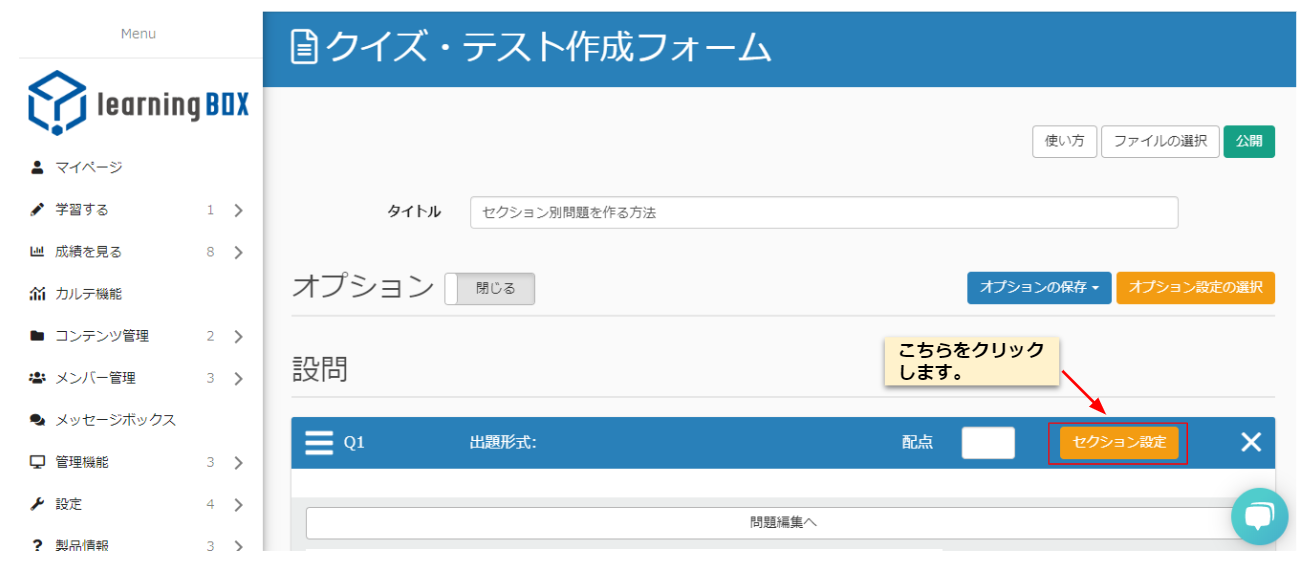Toggle the オプション 閉じる switch
Image resolution: width=1315 pixels, height=563 pixels.
490,289
